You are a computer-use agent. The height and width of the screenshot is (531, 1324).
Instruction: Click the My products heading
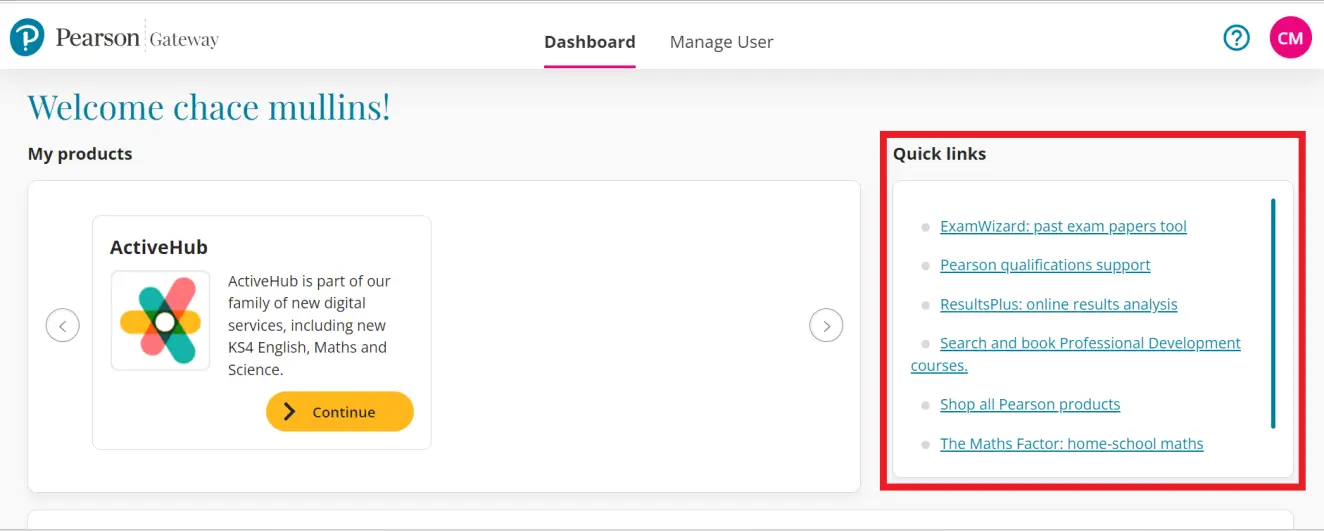tap(80, 154)
